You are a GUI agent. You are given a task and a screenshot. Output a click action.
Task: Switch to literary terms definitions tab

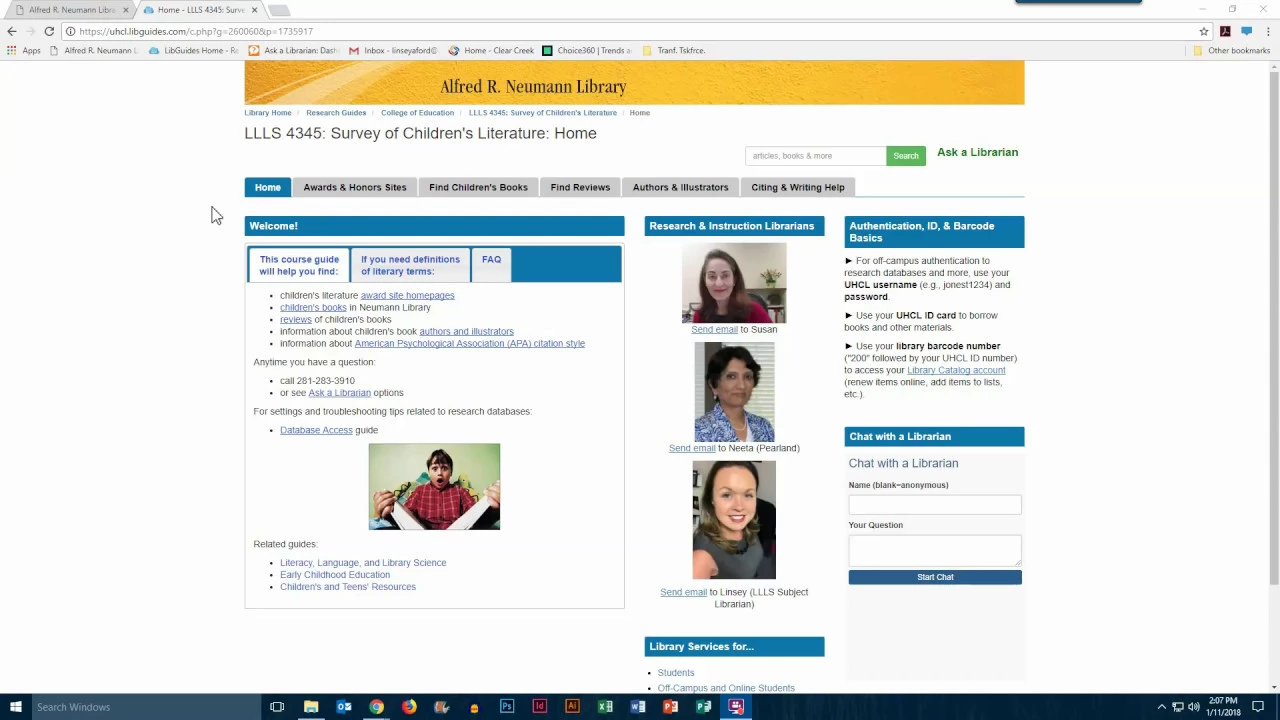(x=410, y=265)
